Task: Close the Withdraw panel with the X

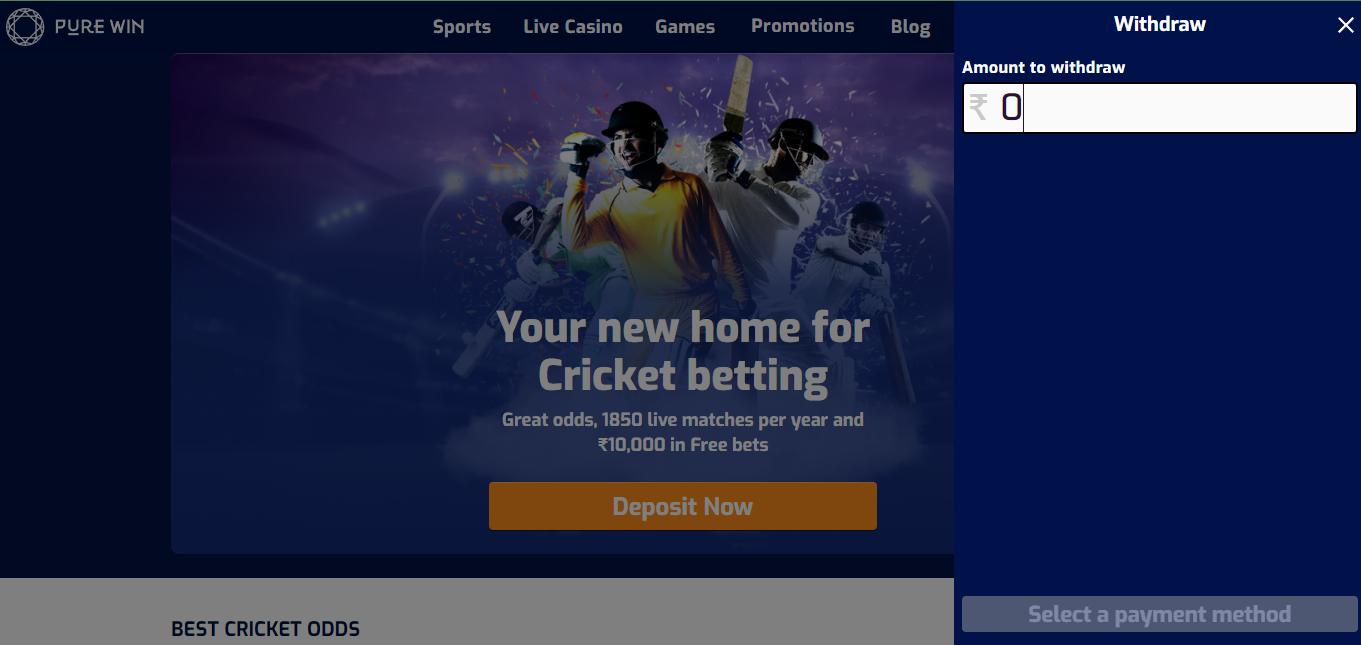Action: (x=1345, y=26)
